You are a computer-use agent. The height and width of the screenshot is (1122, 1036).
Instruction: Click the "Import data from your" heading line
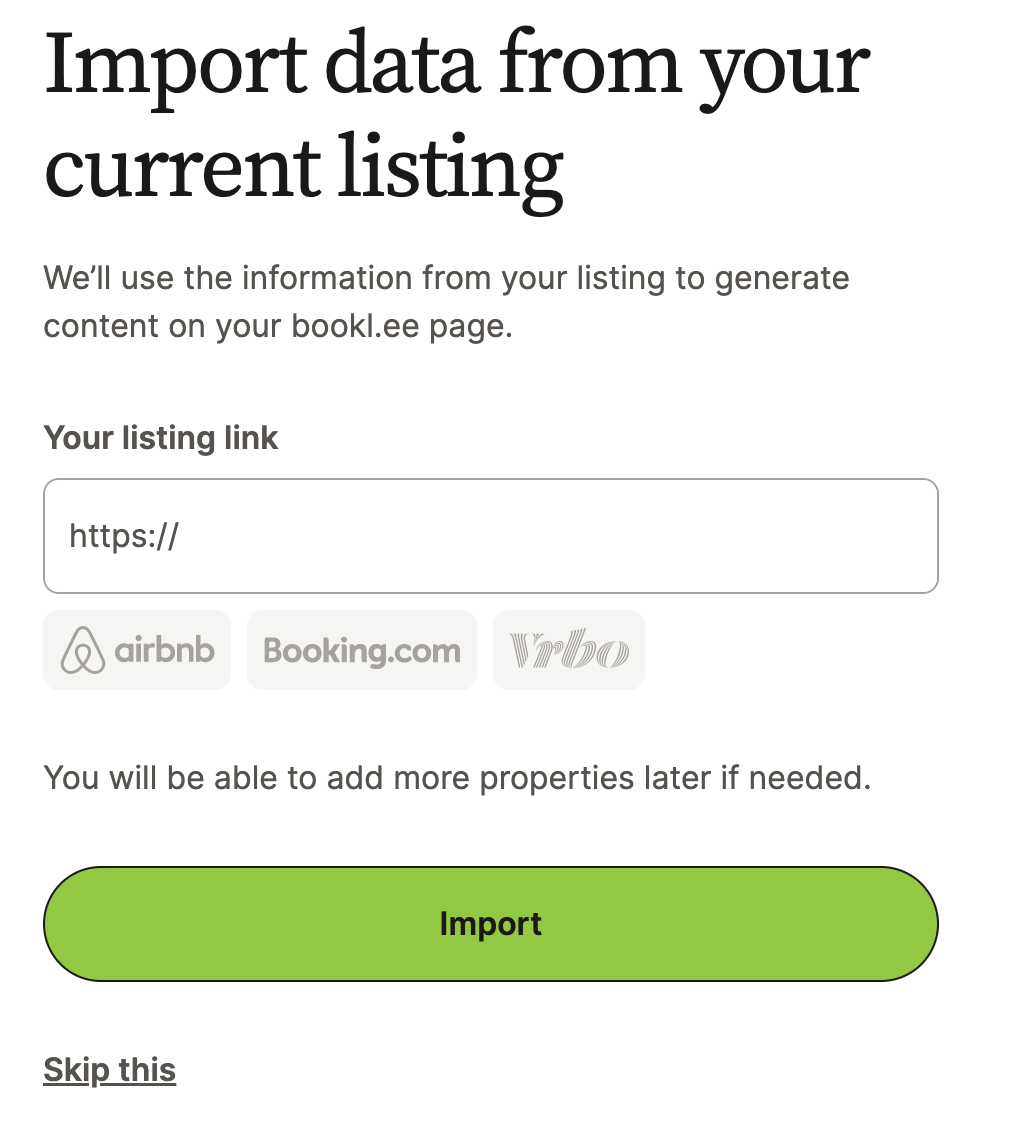(x=456, y=66)
